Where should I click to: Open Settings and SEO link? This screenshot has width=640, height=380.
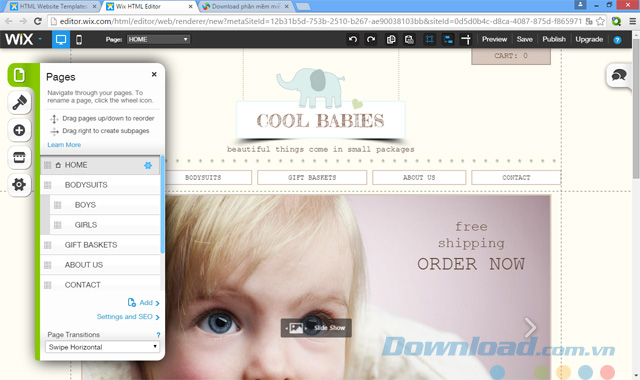point(128,317)
